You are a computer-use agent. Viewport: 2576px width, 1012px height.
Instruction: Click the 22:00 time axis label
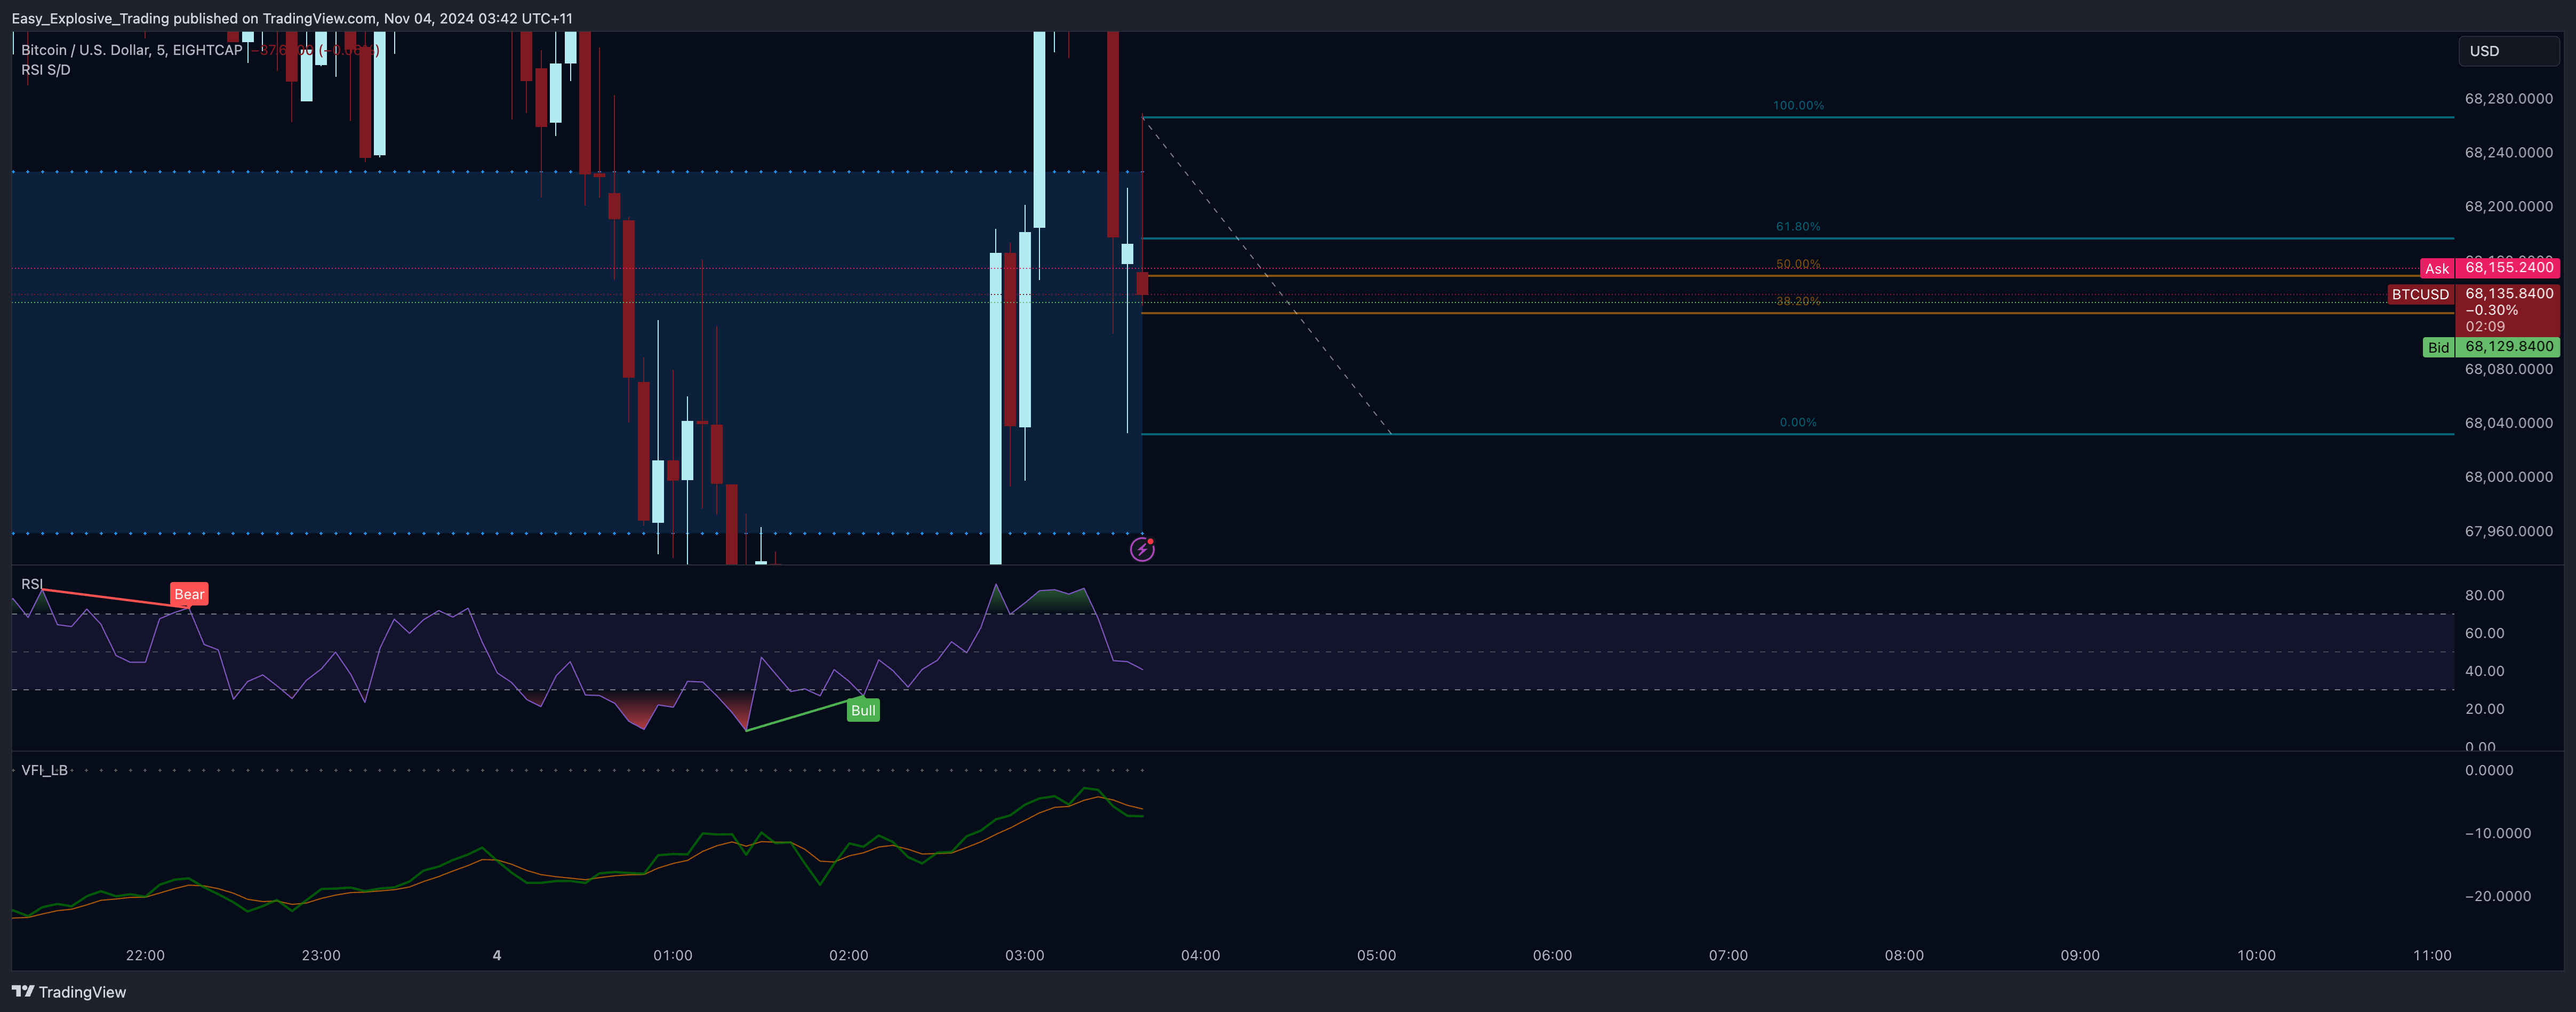(145, 955)
